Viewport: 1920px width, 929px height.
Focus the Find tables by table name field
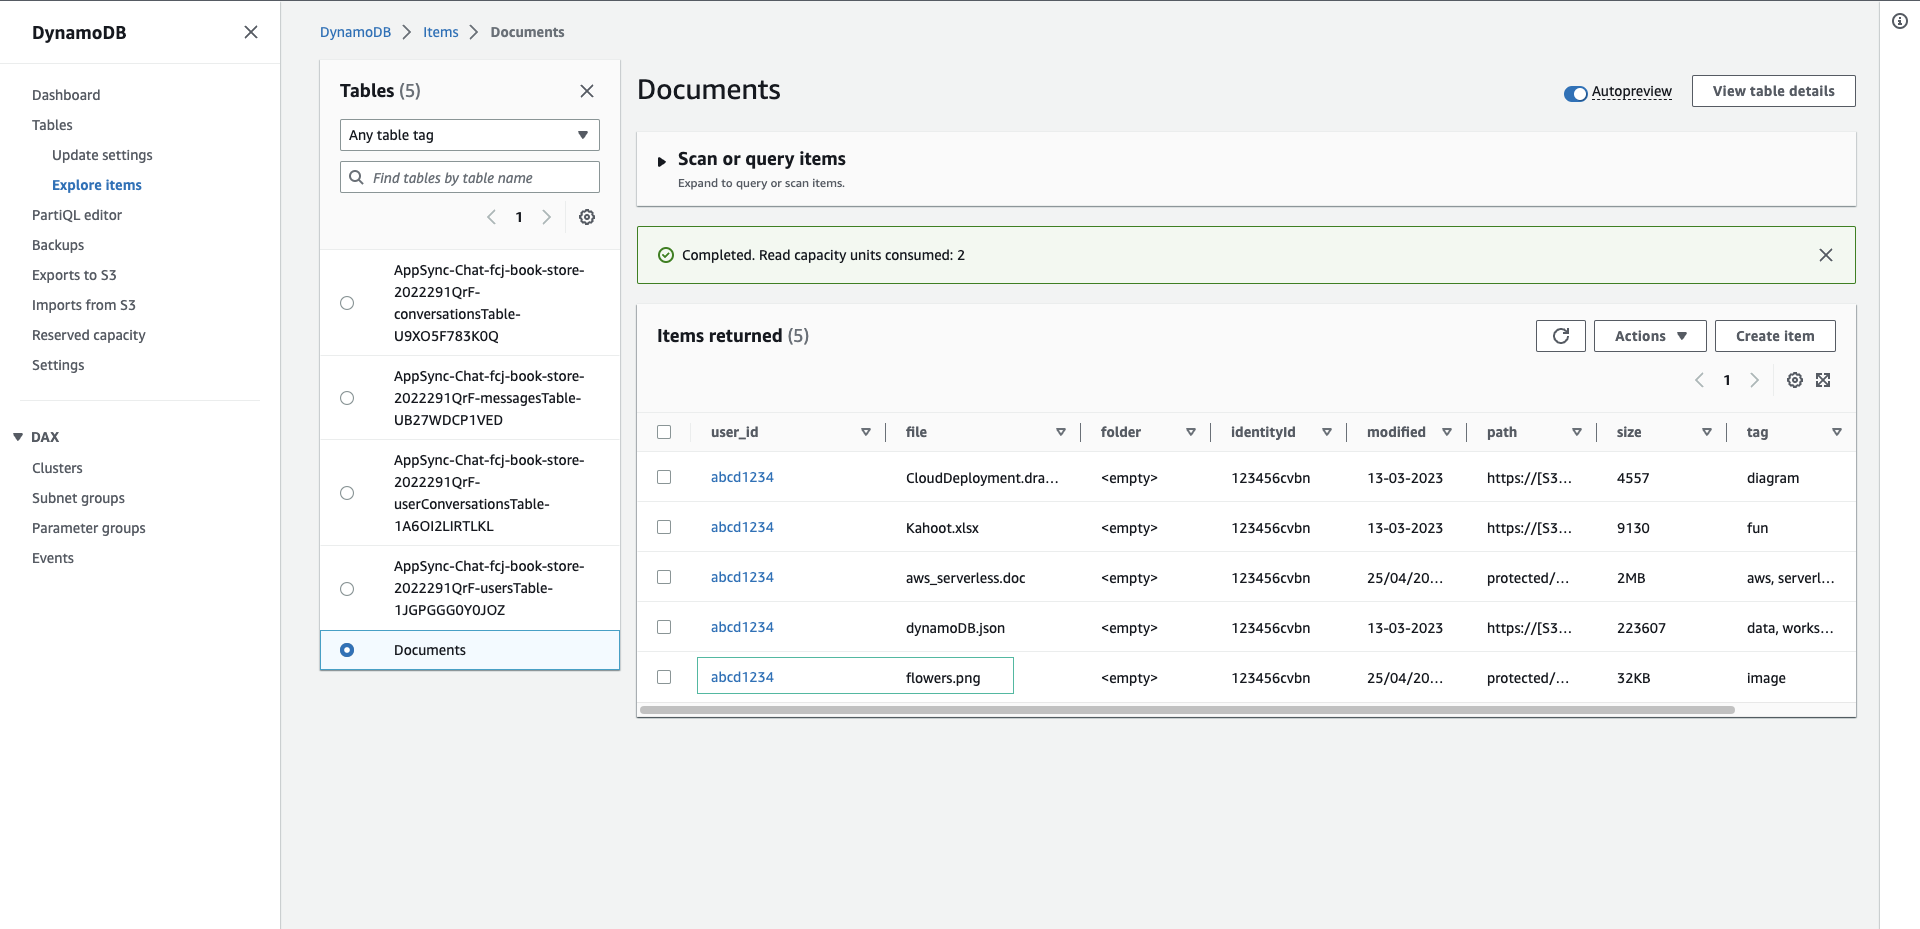(470, 177)
